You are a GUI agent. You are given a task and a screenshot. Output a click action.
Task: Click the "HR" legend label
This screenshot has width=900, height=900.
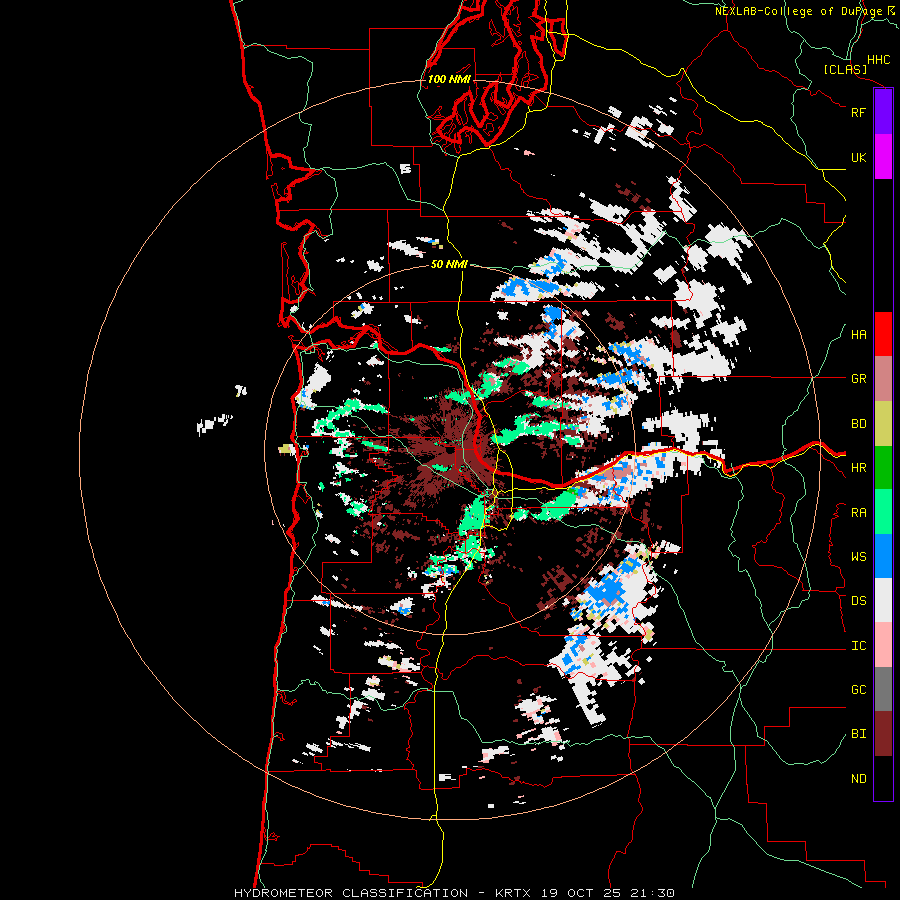pyautogui.click(x=858, y=468)
